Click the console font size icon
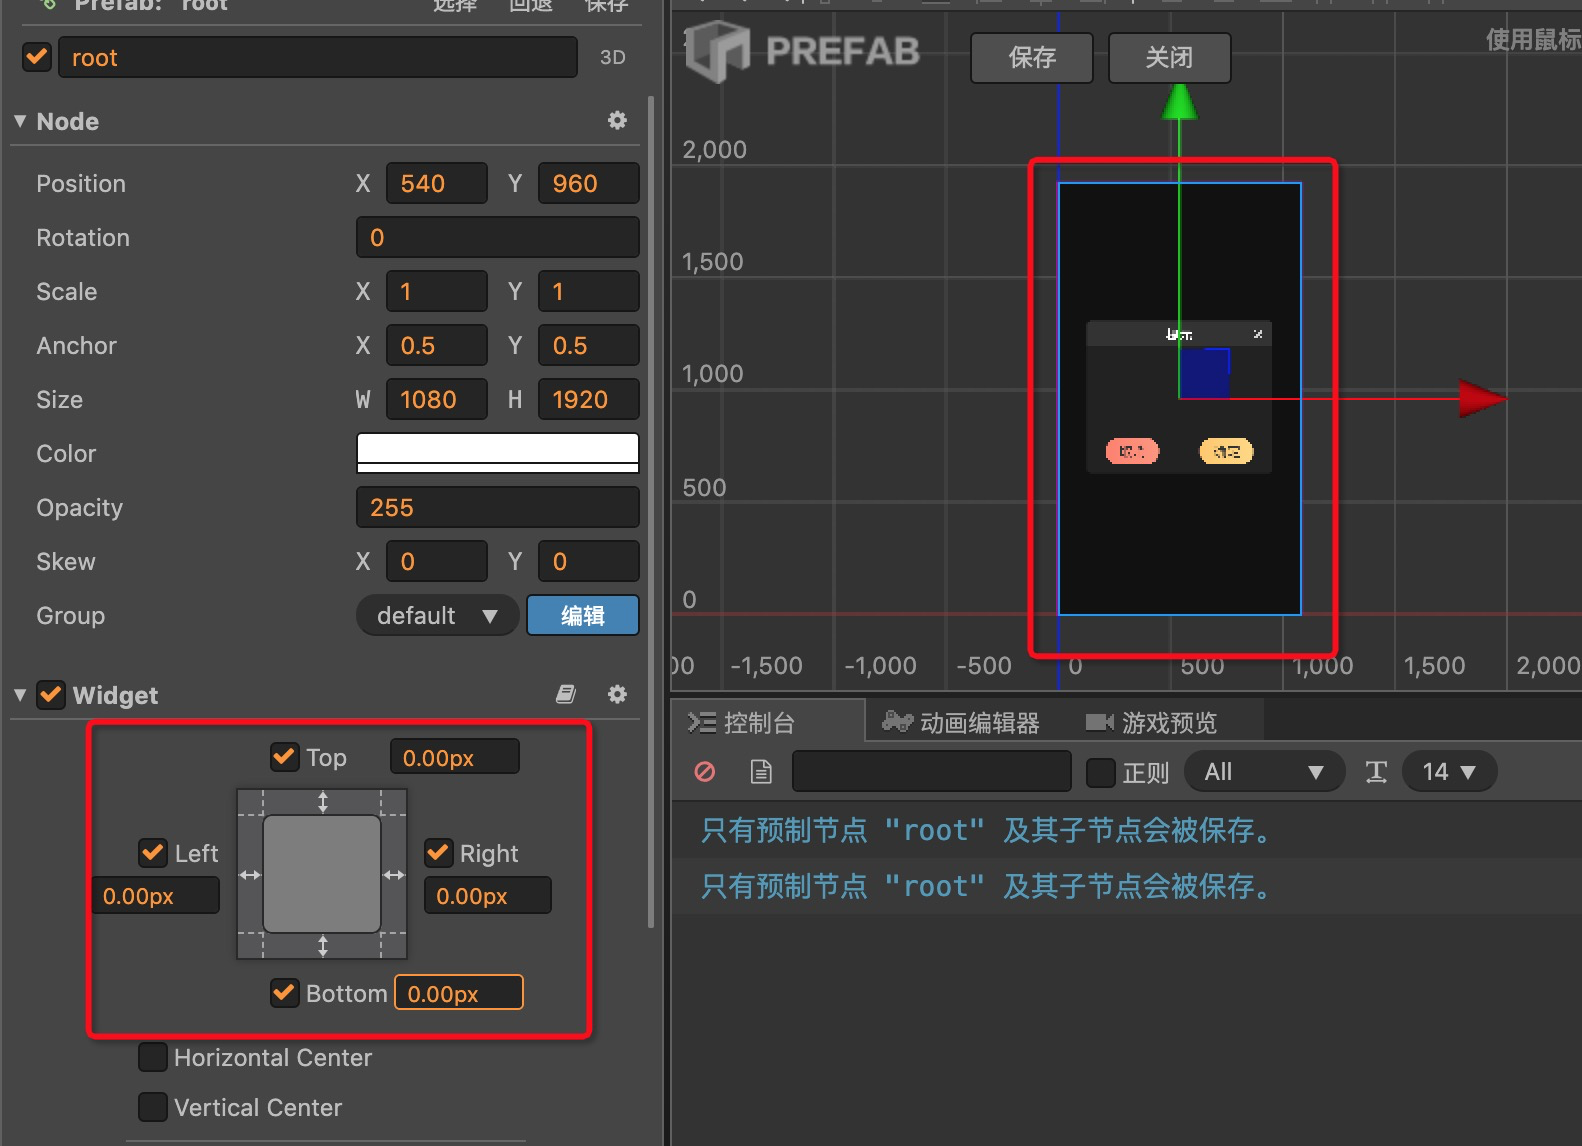The image size is (1582, 1146). coord(1376,771)
